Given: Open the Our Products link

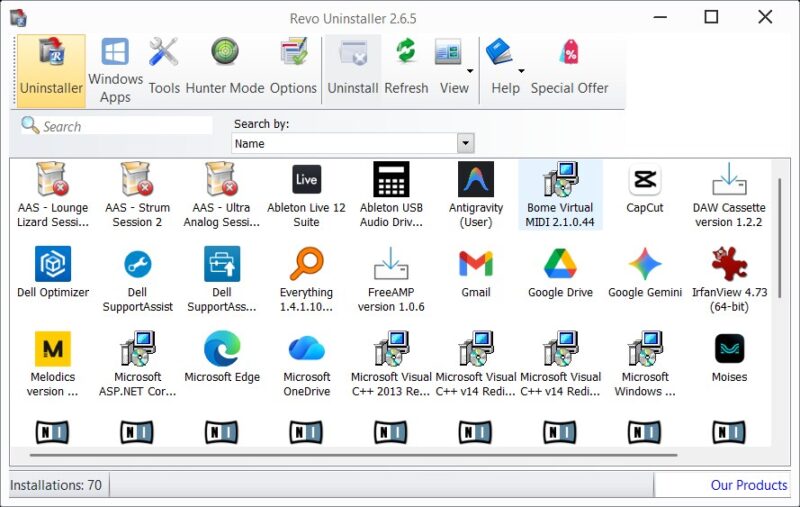Looking at the screenshot, I should (748, 485).
